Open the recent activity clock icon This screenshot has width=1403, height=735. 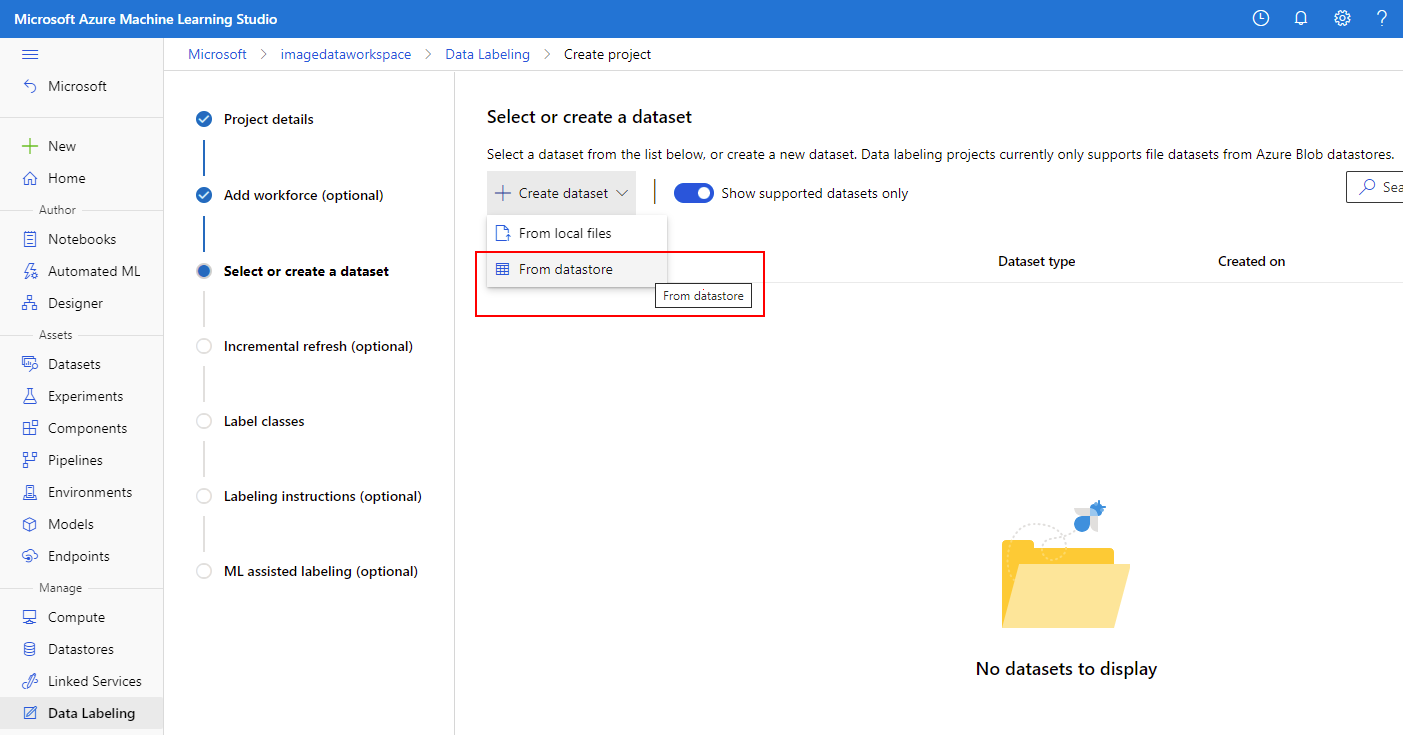tap(1261, 18)
